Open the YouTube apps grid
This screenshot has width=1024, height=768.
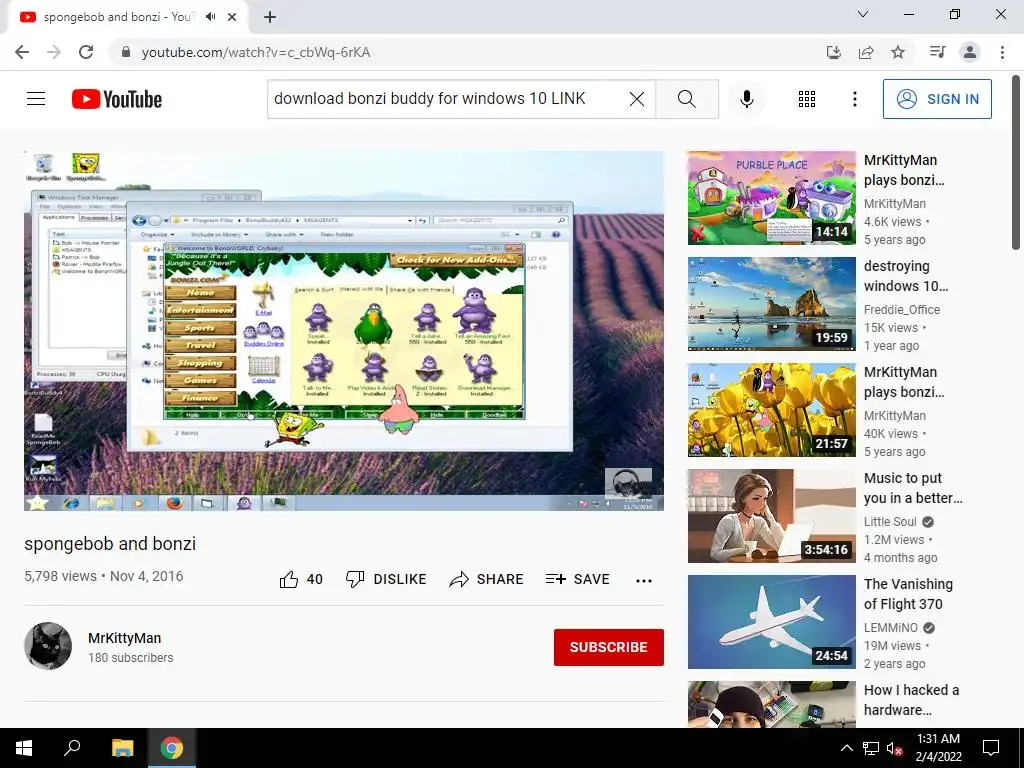pyautogui.click(x=807, y=99)
